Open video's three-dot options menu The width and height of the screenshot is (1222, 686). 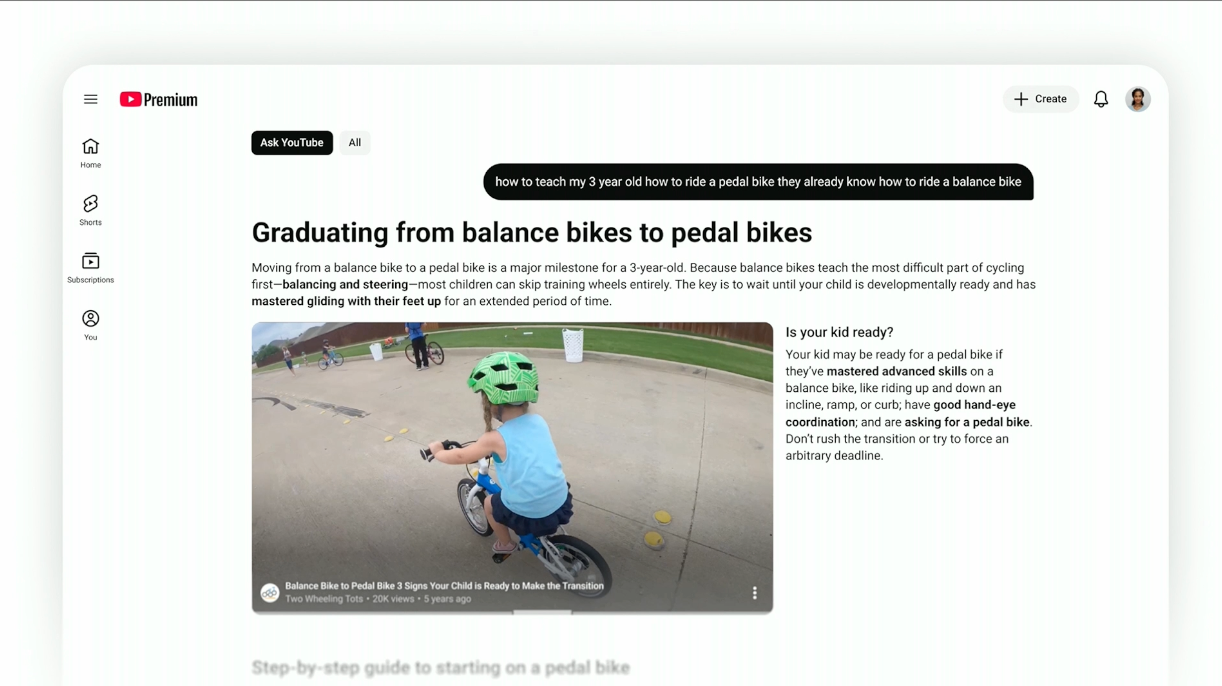[x=755, y=593]
